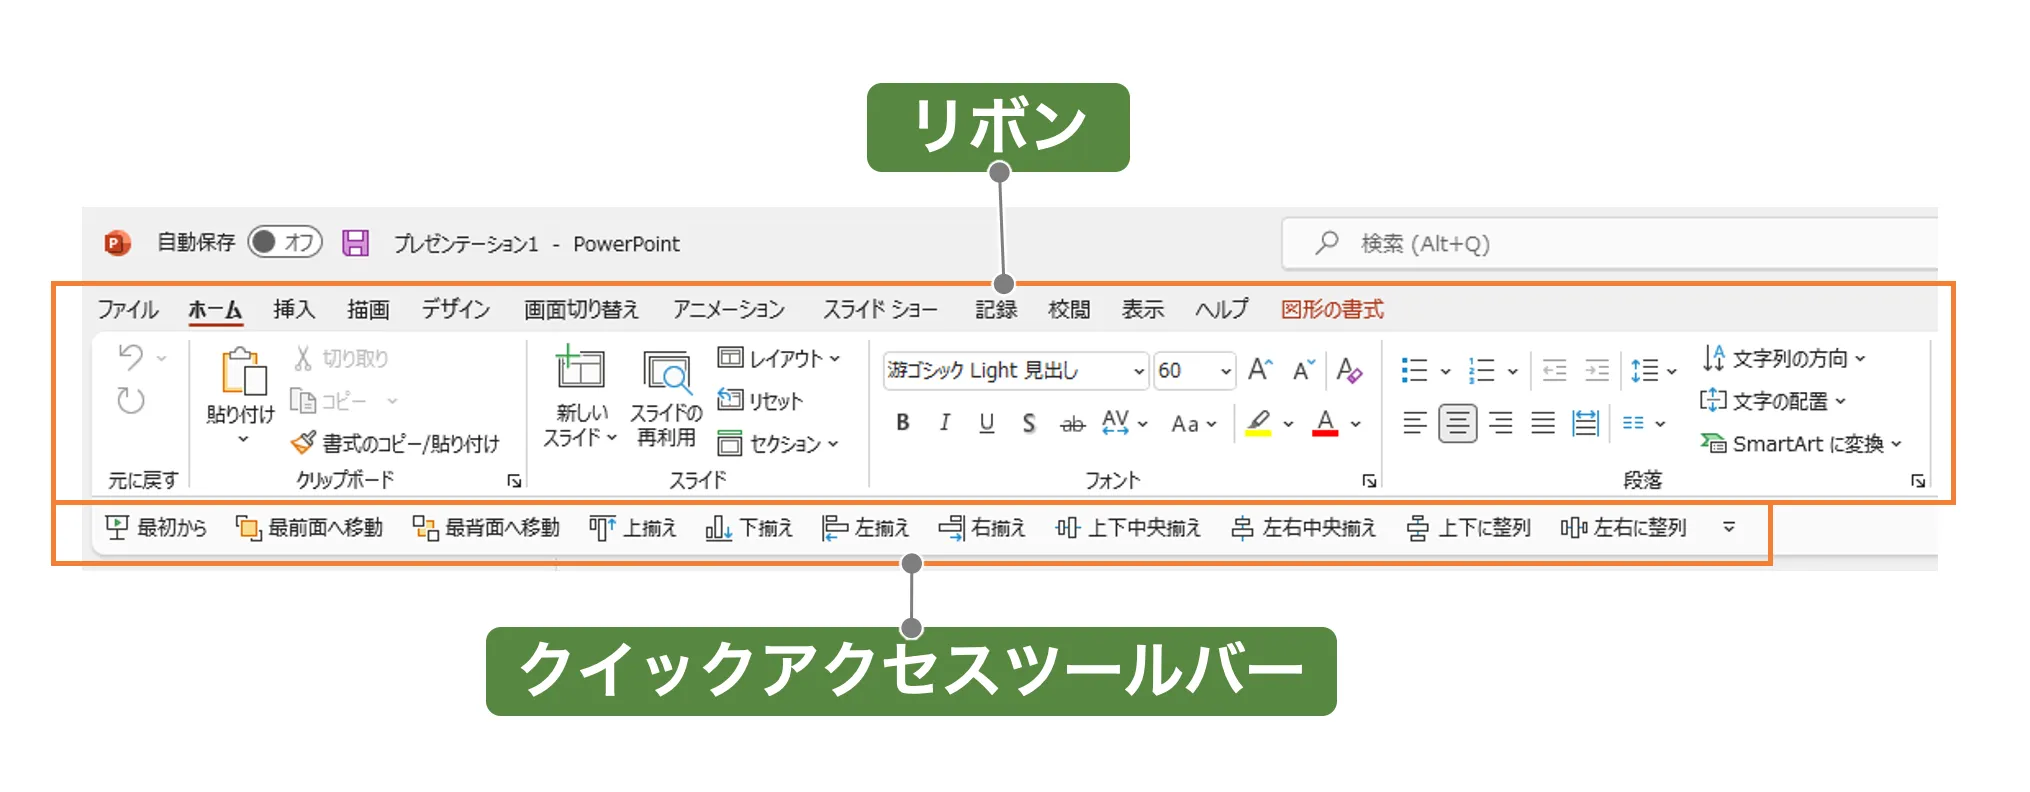Screen dimensions: 2030x792
Task: Open the font size 60 dropdown
Action: pyautogui.click(x=1226, y=371)
